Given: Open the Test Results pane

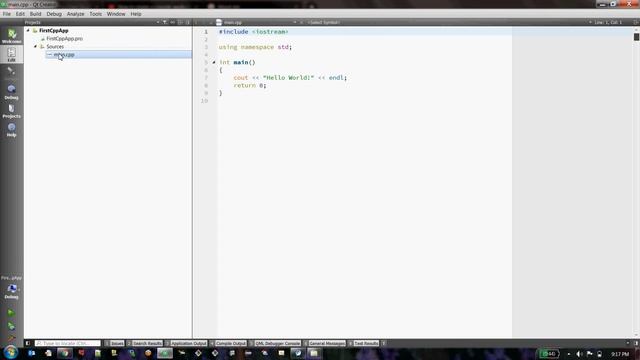Looking at the screenshot, I should (x=364, y=343).
